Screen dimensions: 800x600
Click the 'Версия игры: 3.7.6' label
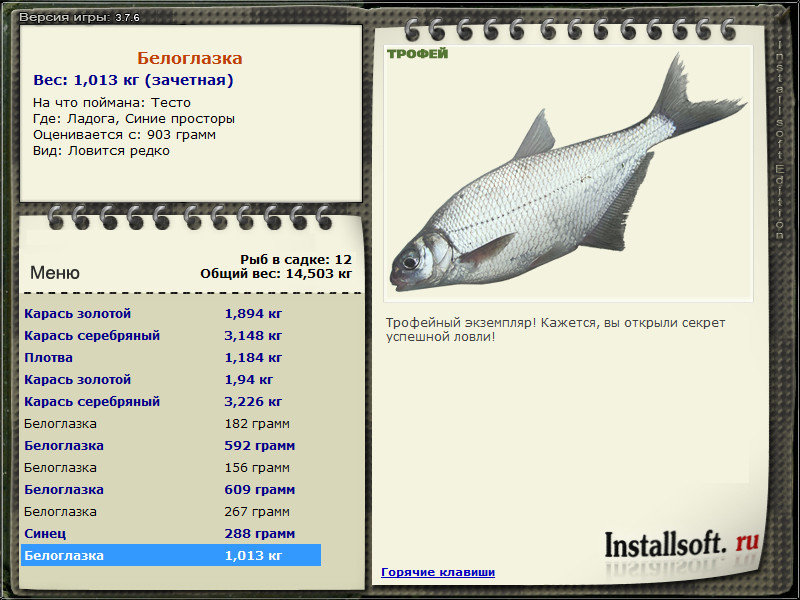79,17
